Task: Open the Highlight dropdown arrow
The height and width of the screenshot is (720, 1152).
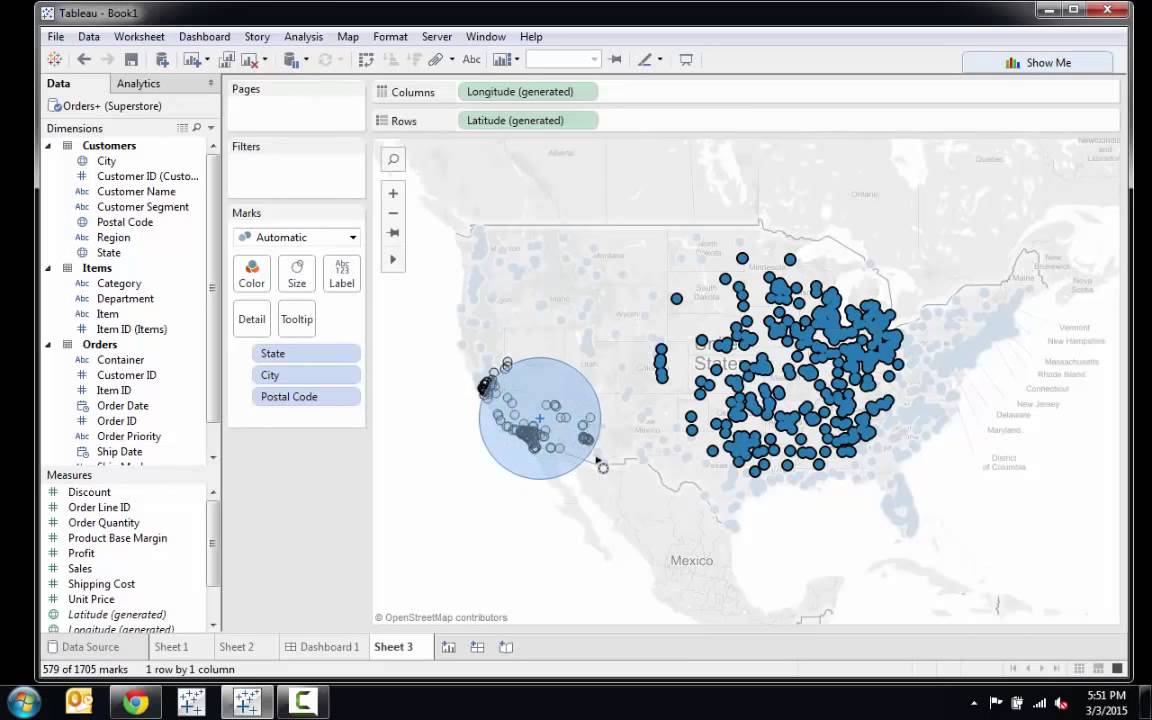Action: pos(660,60)
